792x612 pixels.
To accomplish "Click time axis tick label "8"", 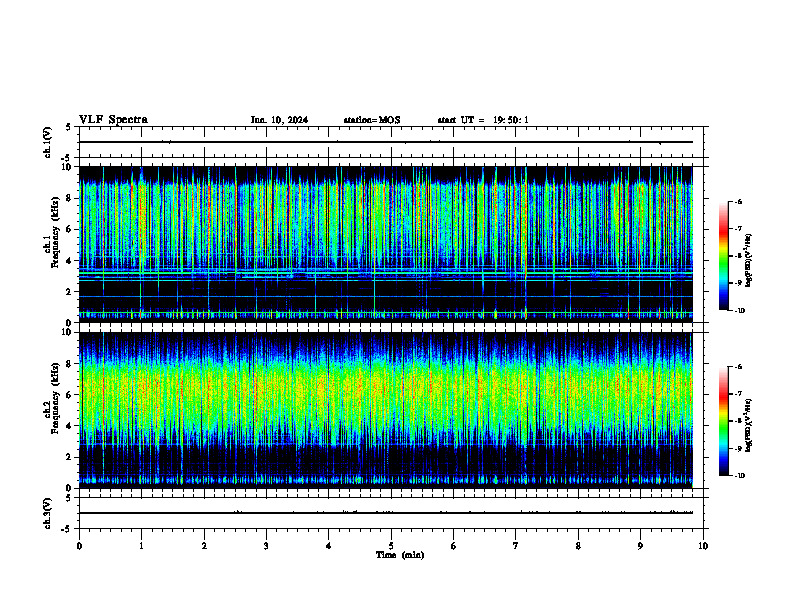I will 578,546.
